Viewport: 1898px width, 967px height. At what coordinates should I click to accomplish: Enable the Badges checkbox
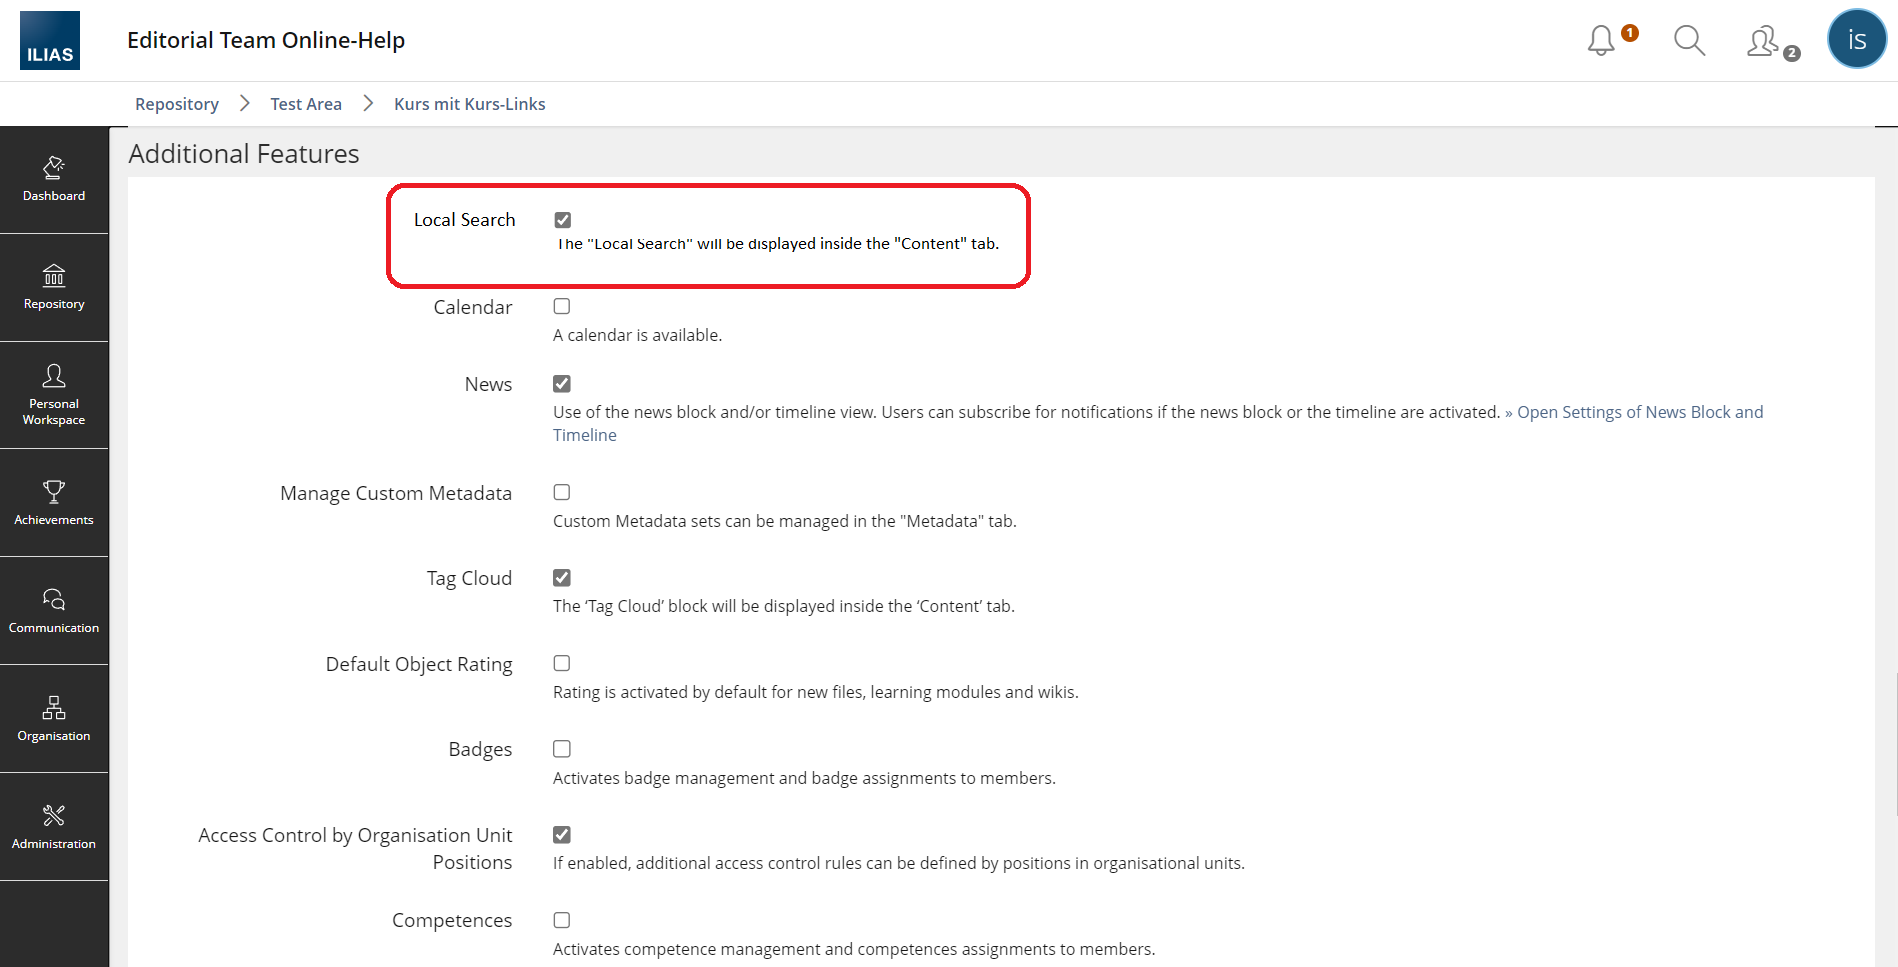[x=562, y=749]
